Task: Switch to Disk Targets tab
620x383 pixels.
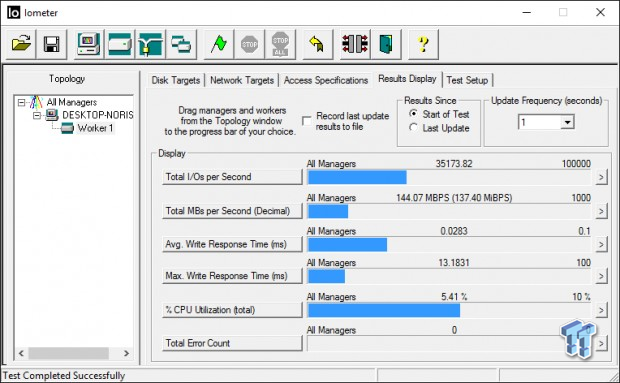Action: pyautogui.click(x=176, y=80)
